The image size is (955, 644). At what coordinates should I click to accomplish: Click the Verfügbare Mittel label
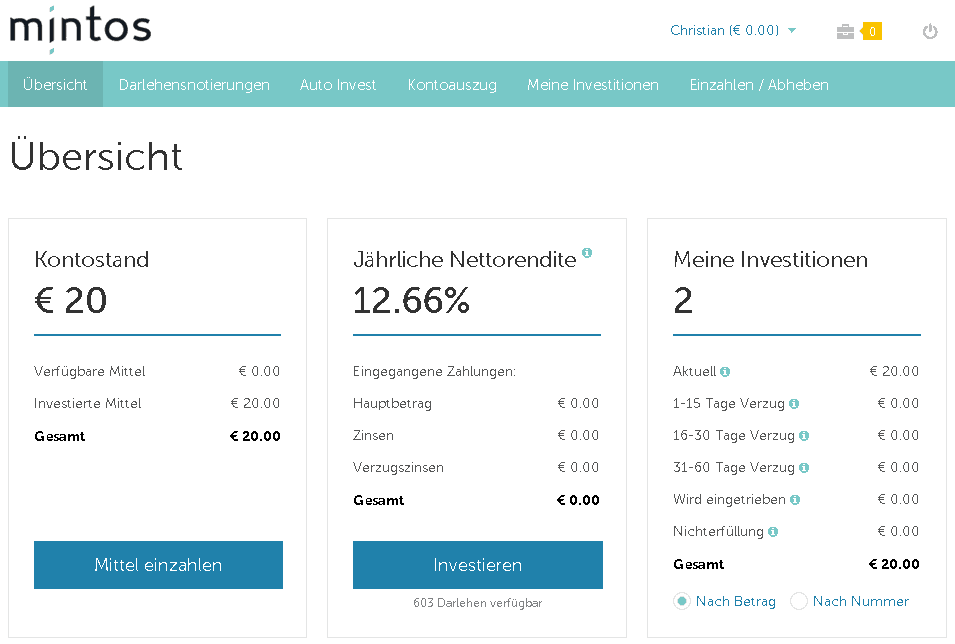click(90, 372)
